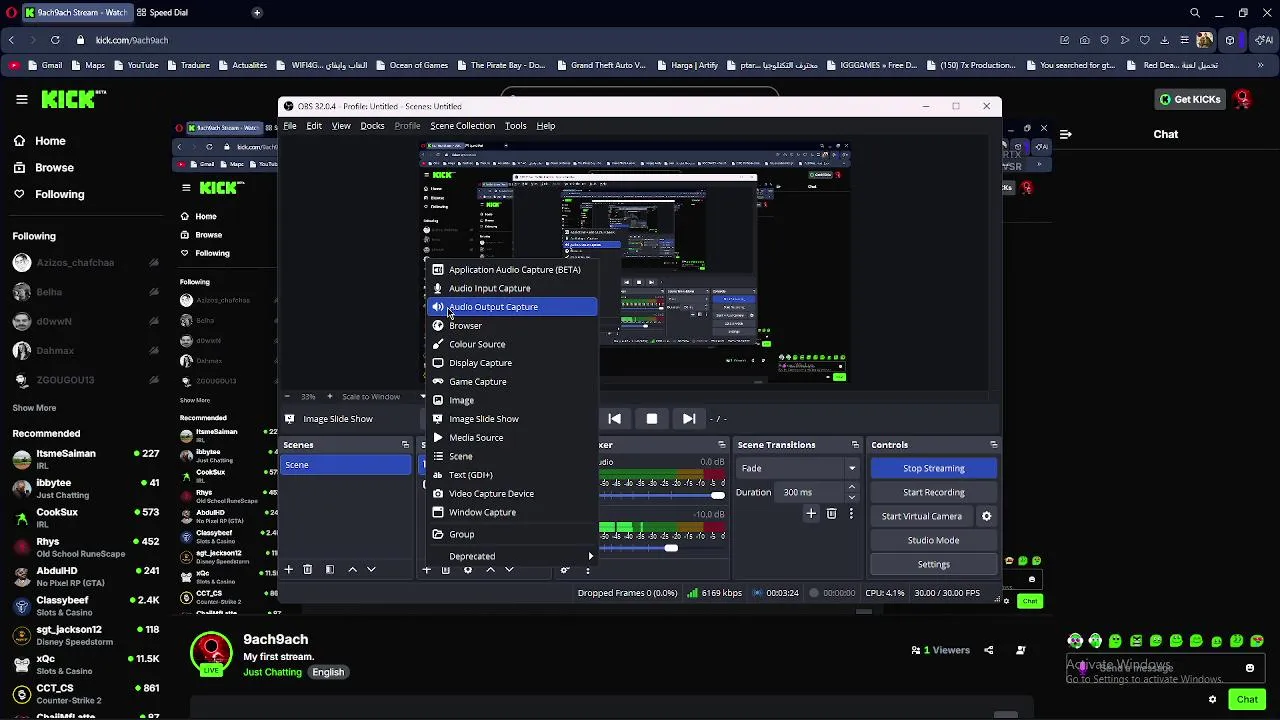This screenshot has height=720, width=1280.
Task: Move the scene down with the Scenes arrow
Action: 371,569
